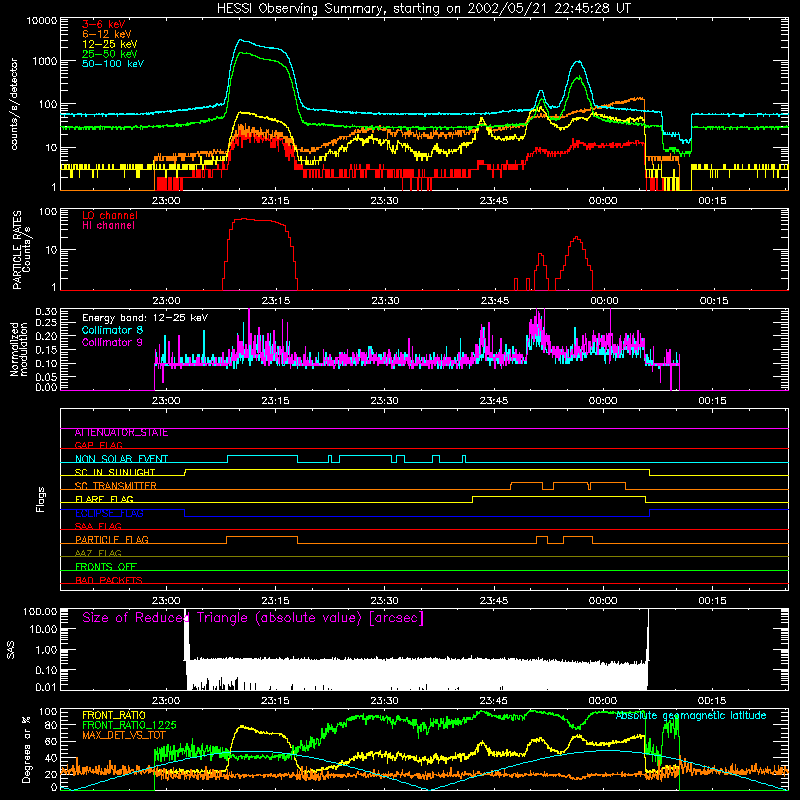Image resolution: width=800 pixels, height=800 pixels.
Task: Click the Degrees or % axis label
Action: (x=25, y=750)
